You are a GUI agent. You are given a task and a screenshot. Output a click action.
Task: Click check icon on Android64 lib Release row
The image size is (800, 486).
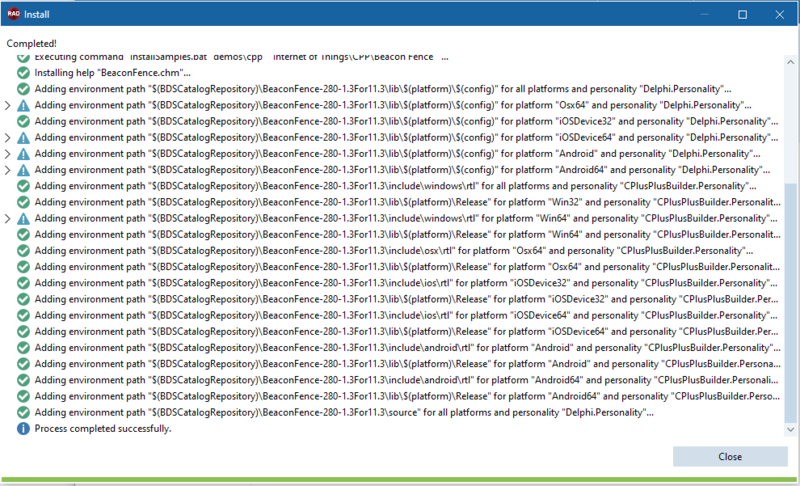pos(23,396)
